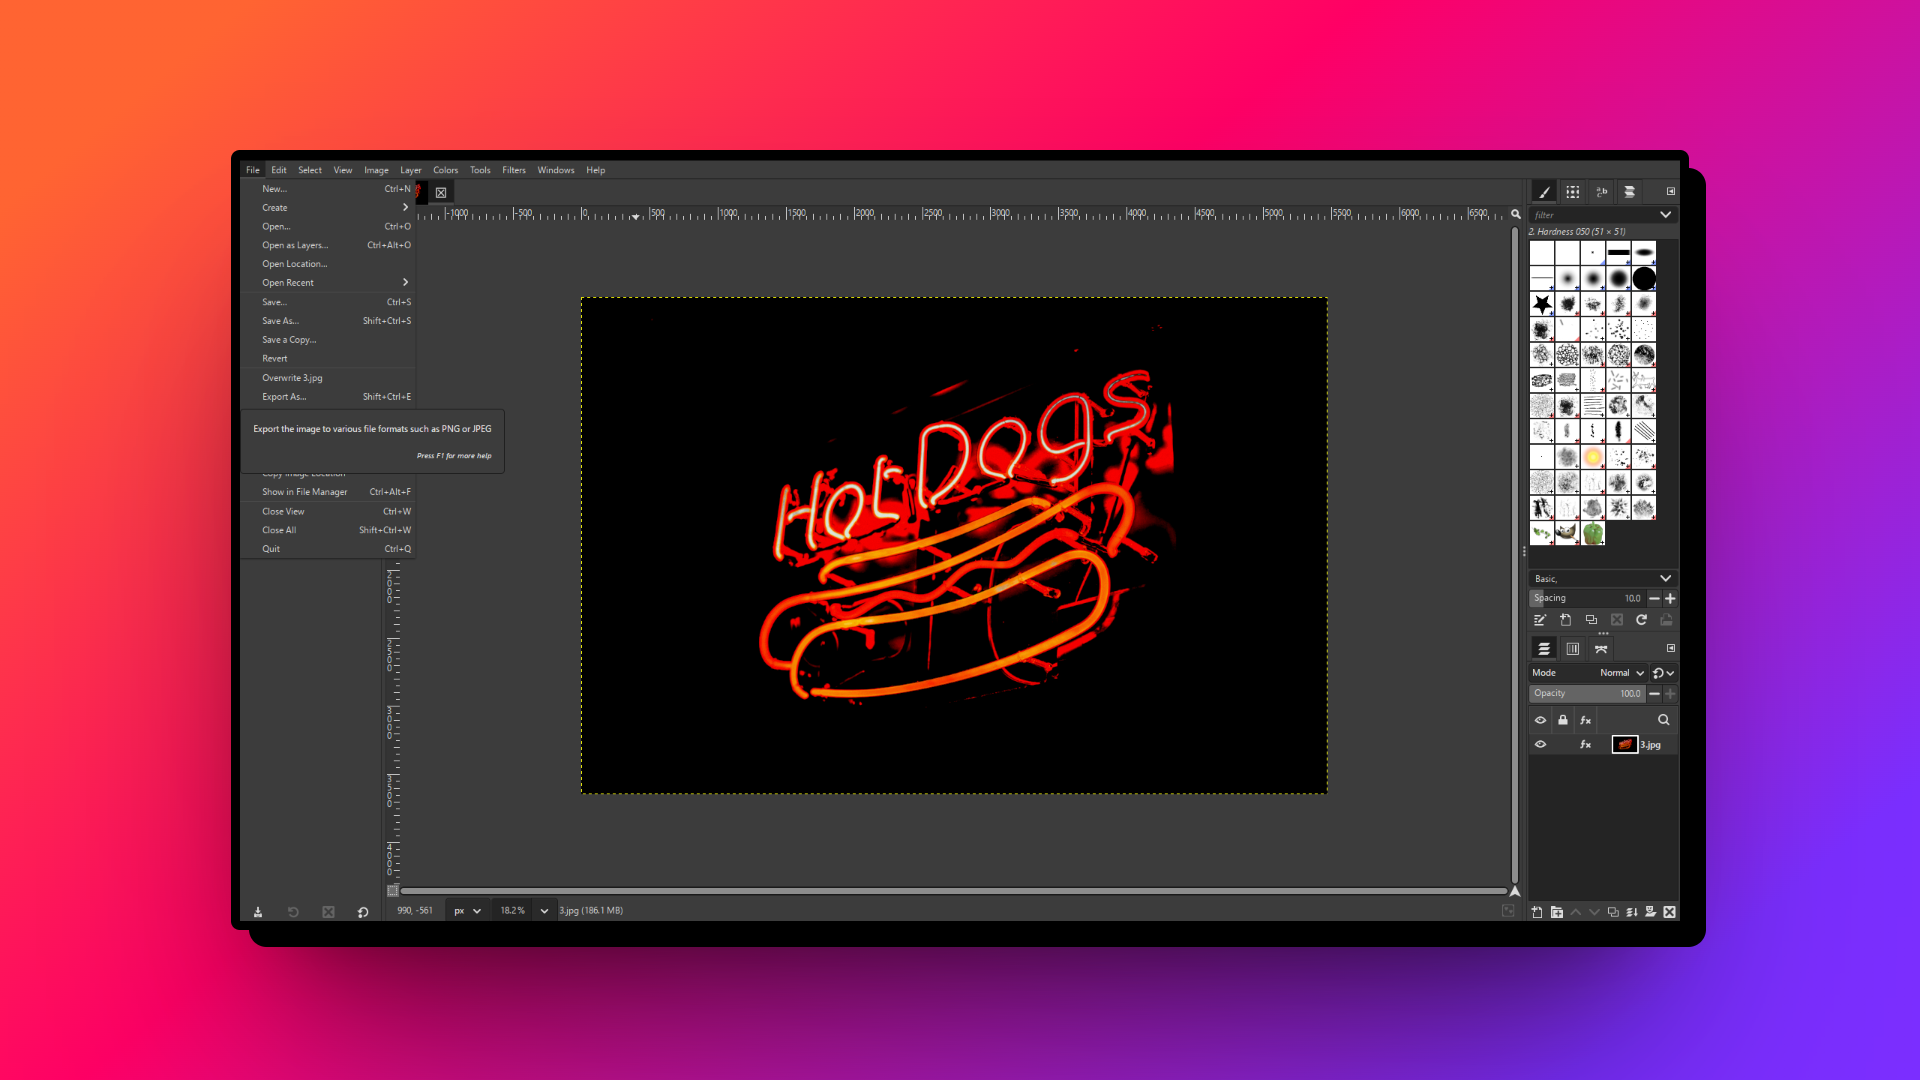Viewport: 1920px width, 1080px height.
Task: Select the Brushes tab icon
Action: 1541,192
